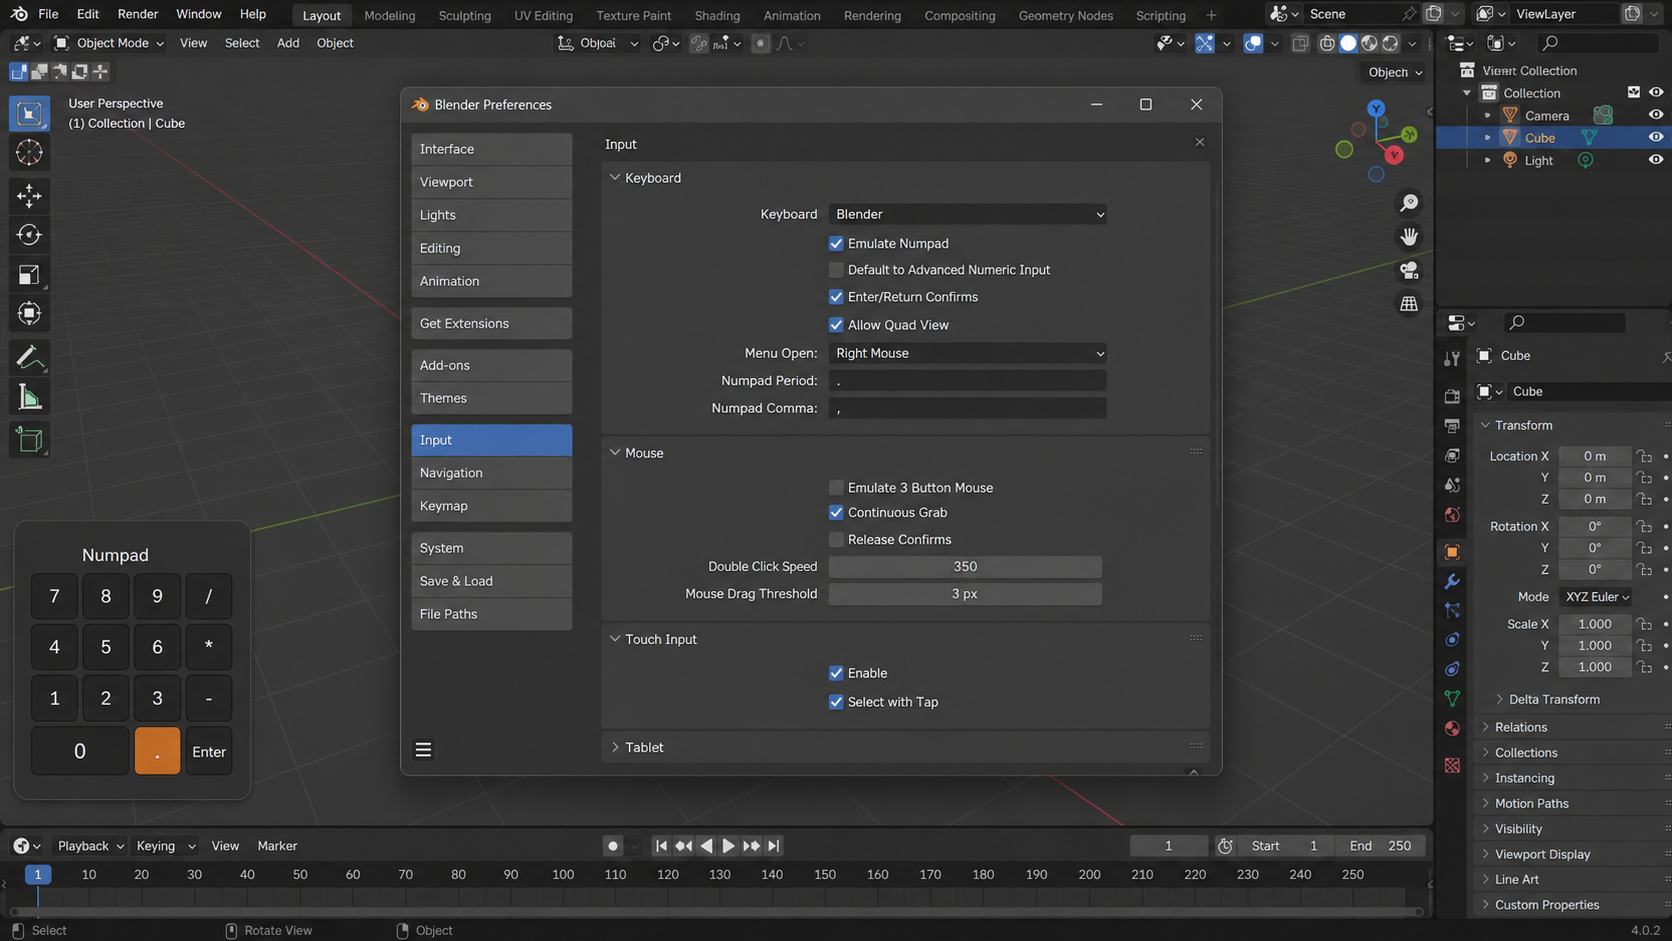Image resolution: width=1672 pixels, height=941 pixels.
Task: Open the Navigation preferences tab
Action: tap(491, 473)
